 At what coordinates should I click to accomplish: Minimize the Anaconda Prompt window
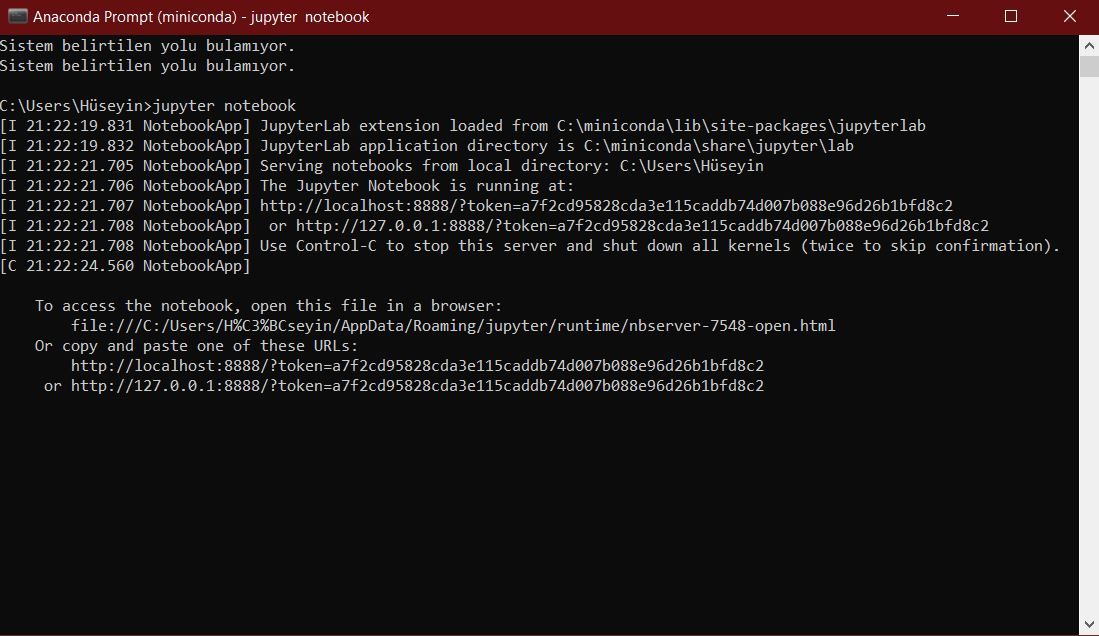(x=954, y=16)
